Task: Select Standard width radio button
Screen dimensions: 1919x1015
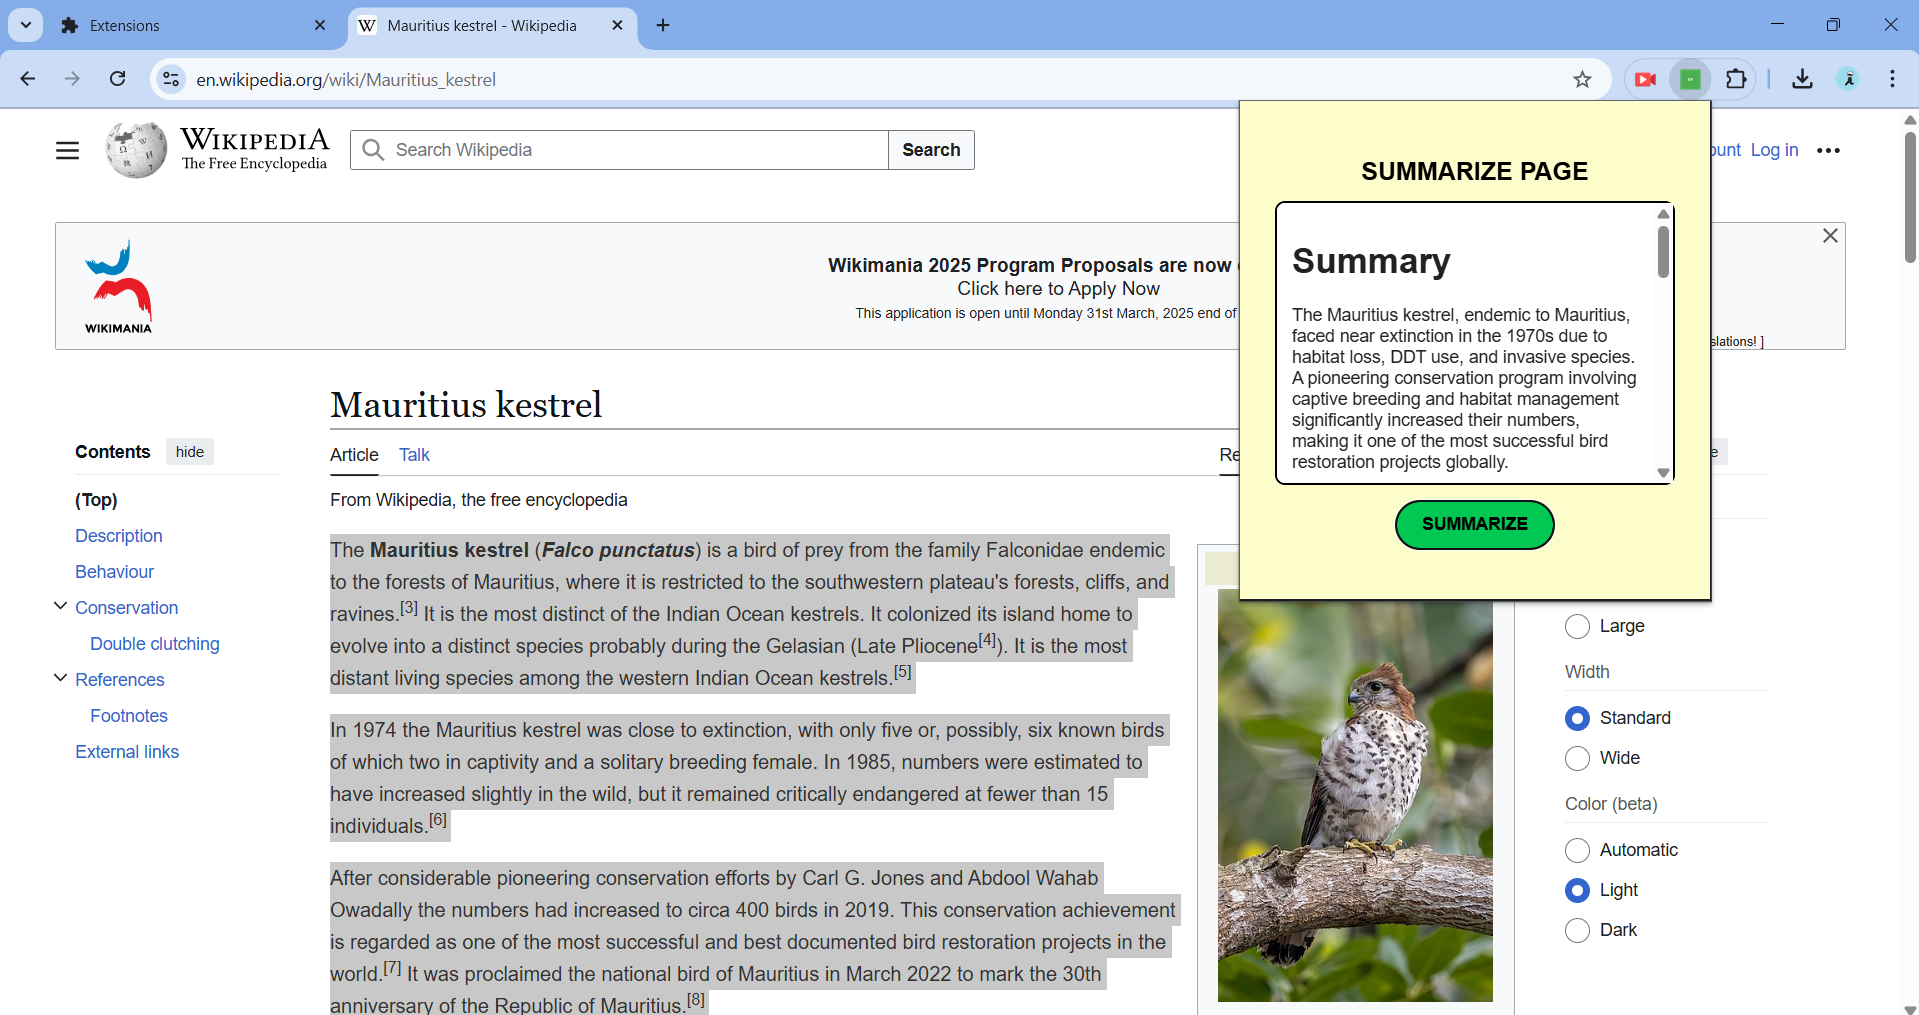Action: tap(1577, 718)
